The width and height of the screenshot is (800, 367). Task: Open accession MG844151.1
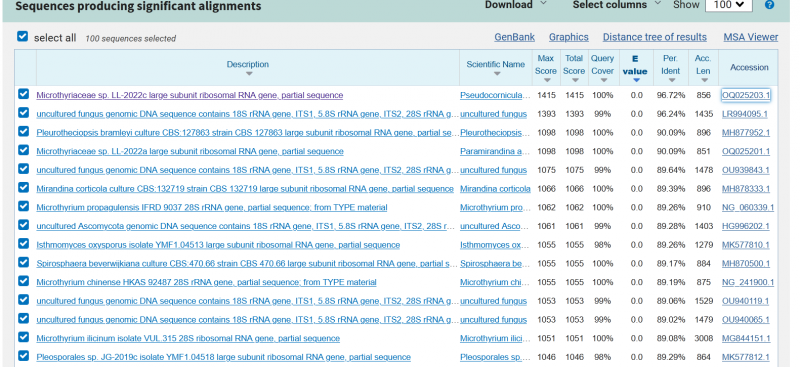(x=746, y=338)
